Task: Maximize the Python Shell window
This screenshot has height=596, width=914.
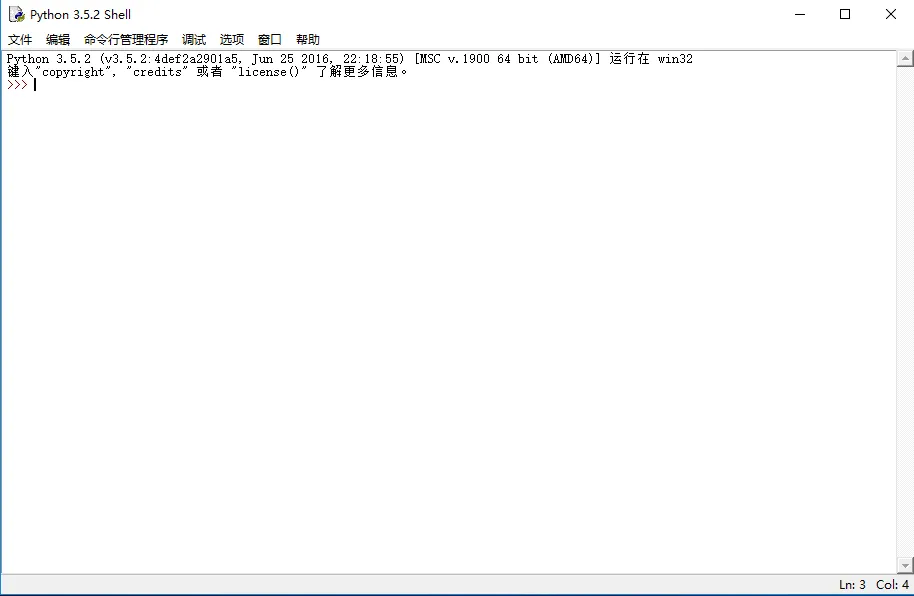Action: point(845,14)
